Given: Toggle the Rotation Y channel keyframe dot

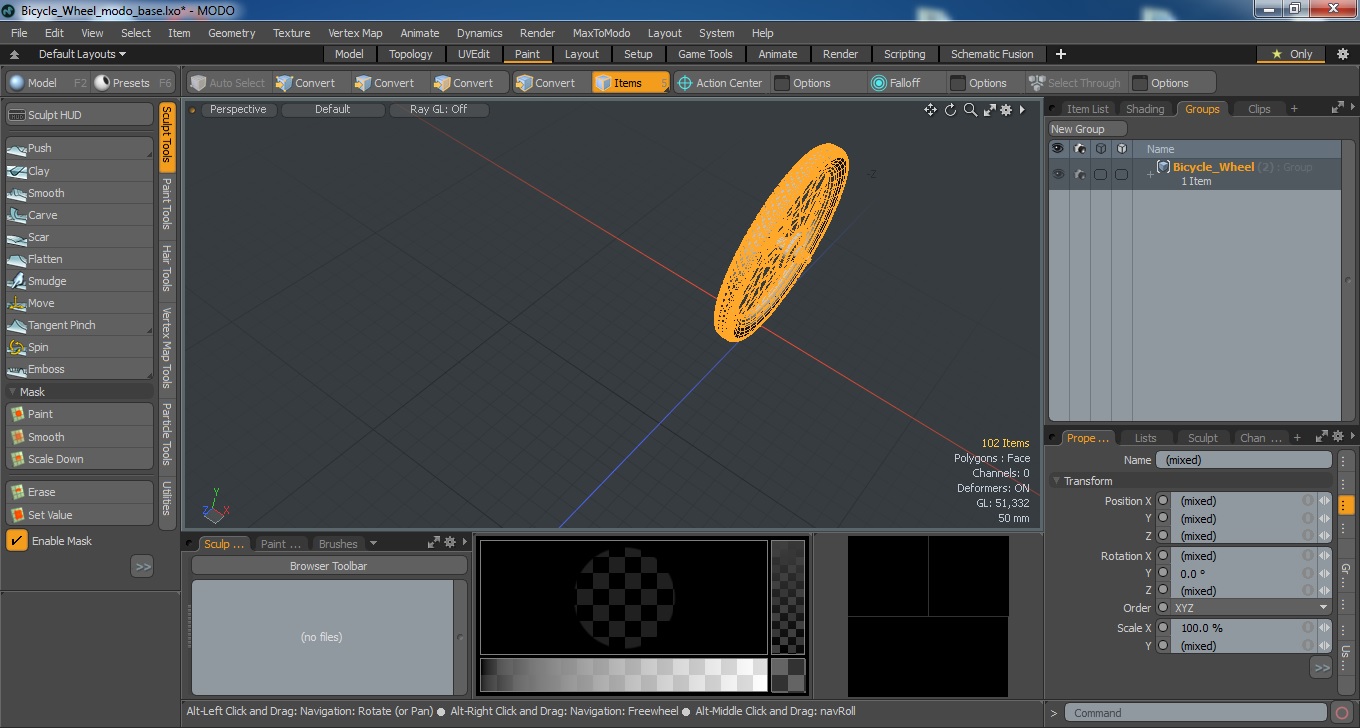Looking at the screenshot, I should tap(1163, 574).
